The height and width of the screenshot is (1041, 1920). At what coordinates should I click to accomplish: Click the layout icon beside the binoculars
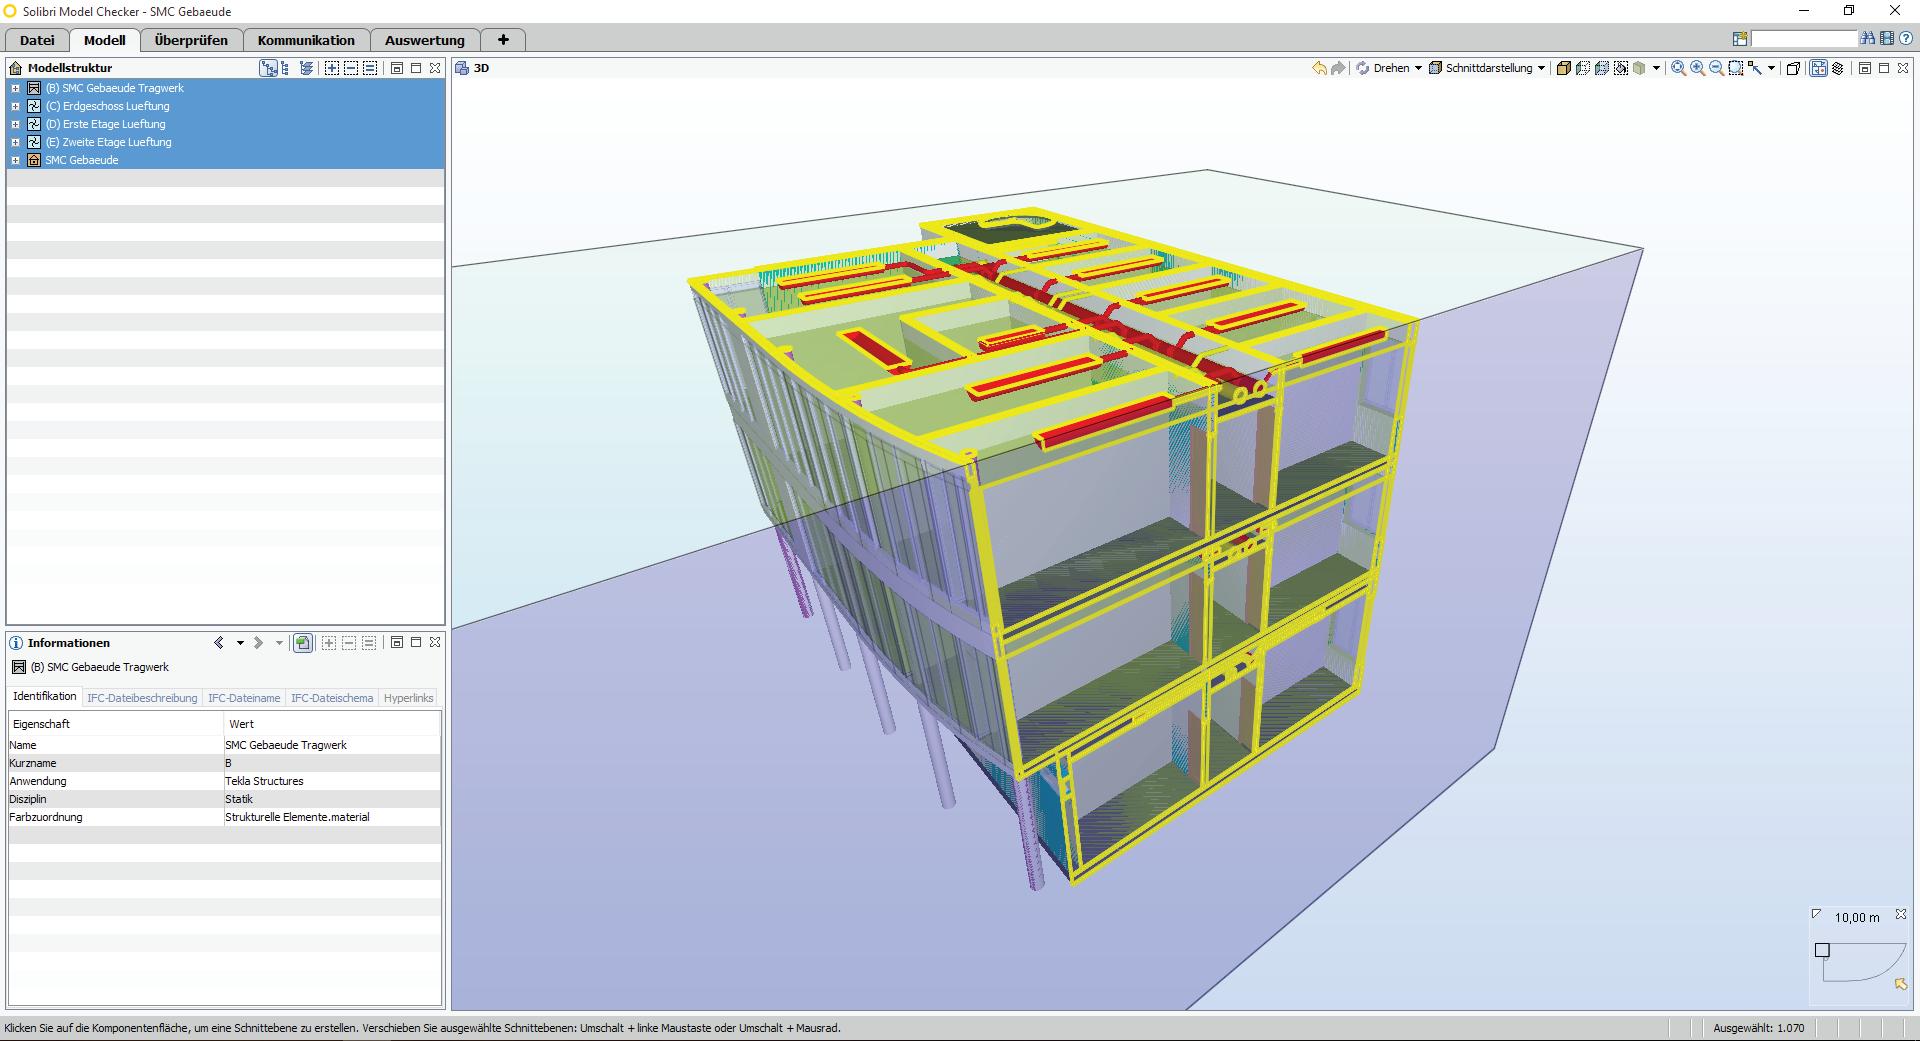point(1887,39)
